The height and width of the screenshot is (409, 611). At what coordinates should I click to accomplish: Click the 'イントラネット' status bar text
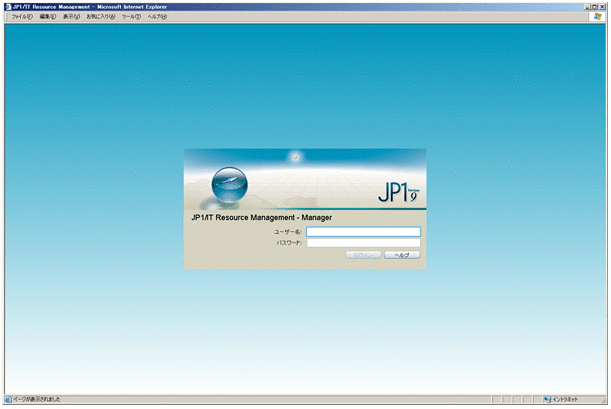tap(565, 399)
